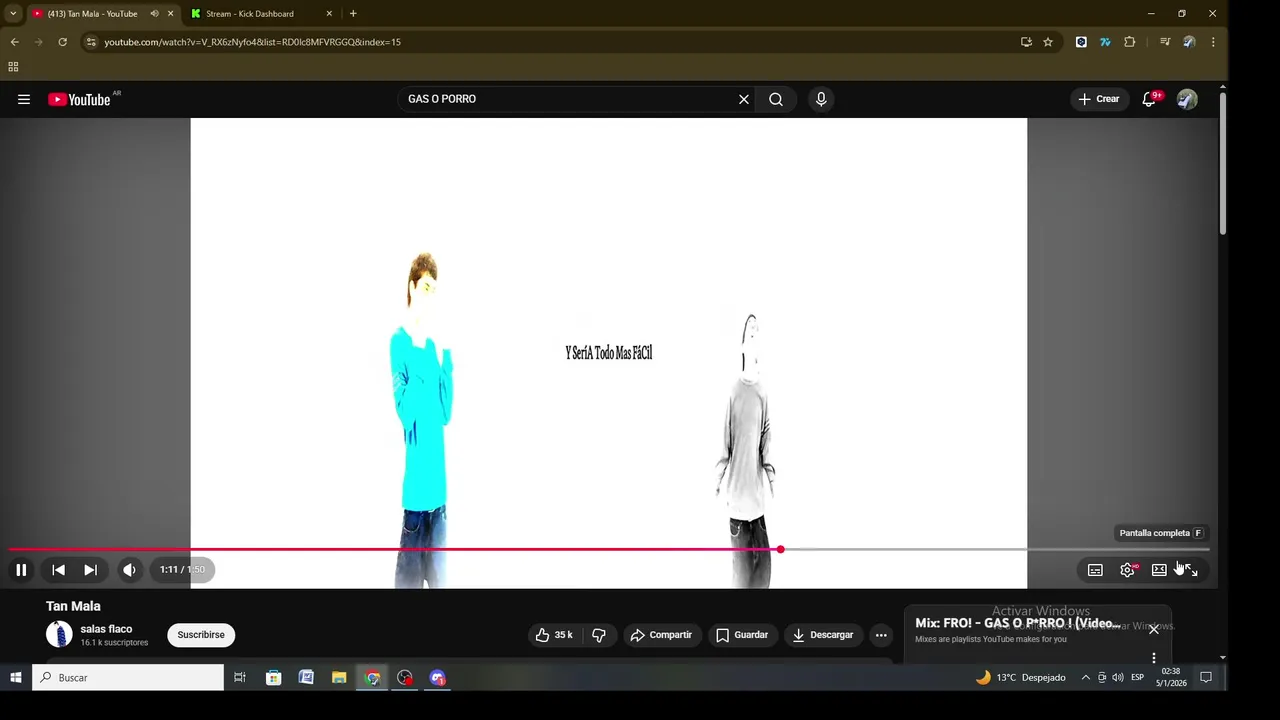The image size is (1280, 720).
Task: Open OBS Studio from the taskbar
Action: point(405,678)
